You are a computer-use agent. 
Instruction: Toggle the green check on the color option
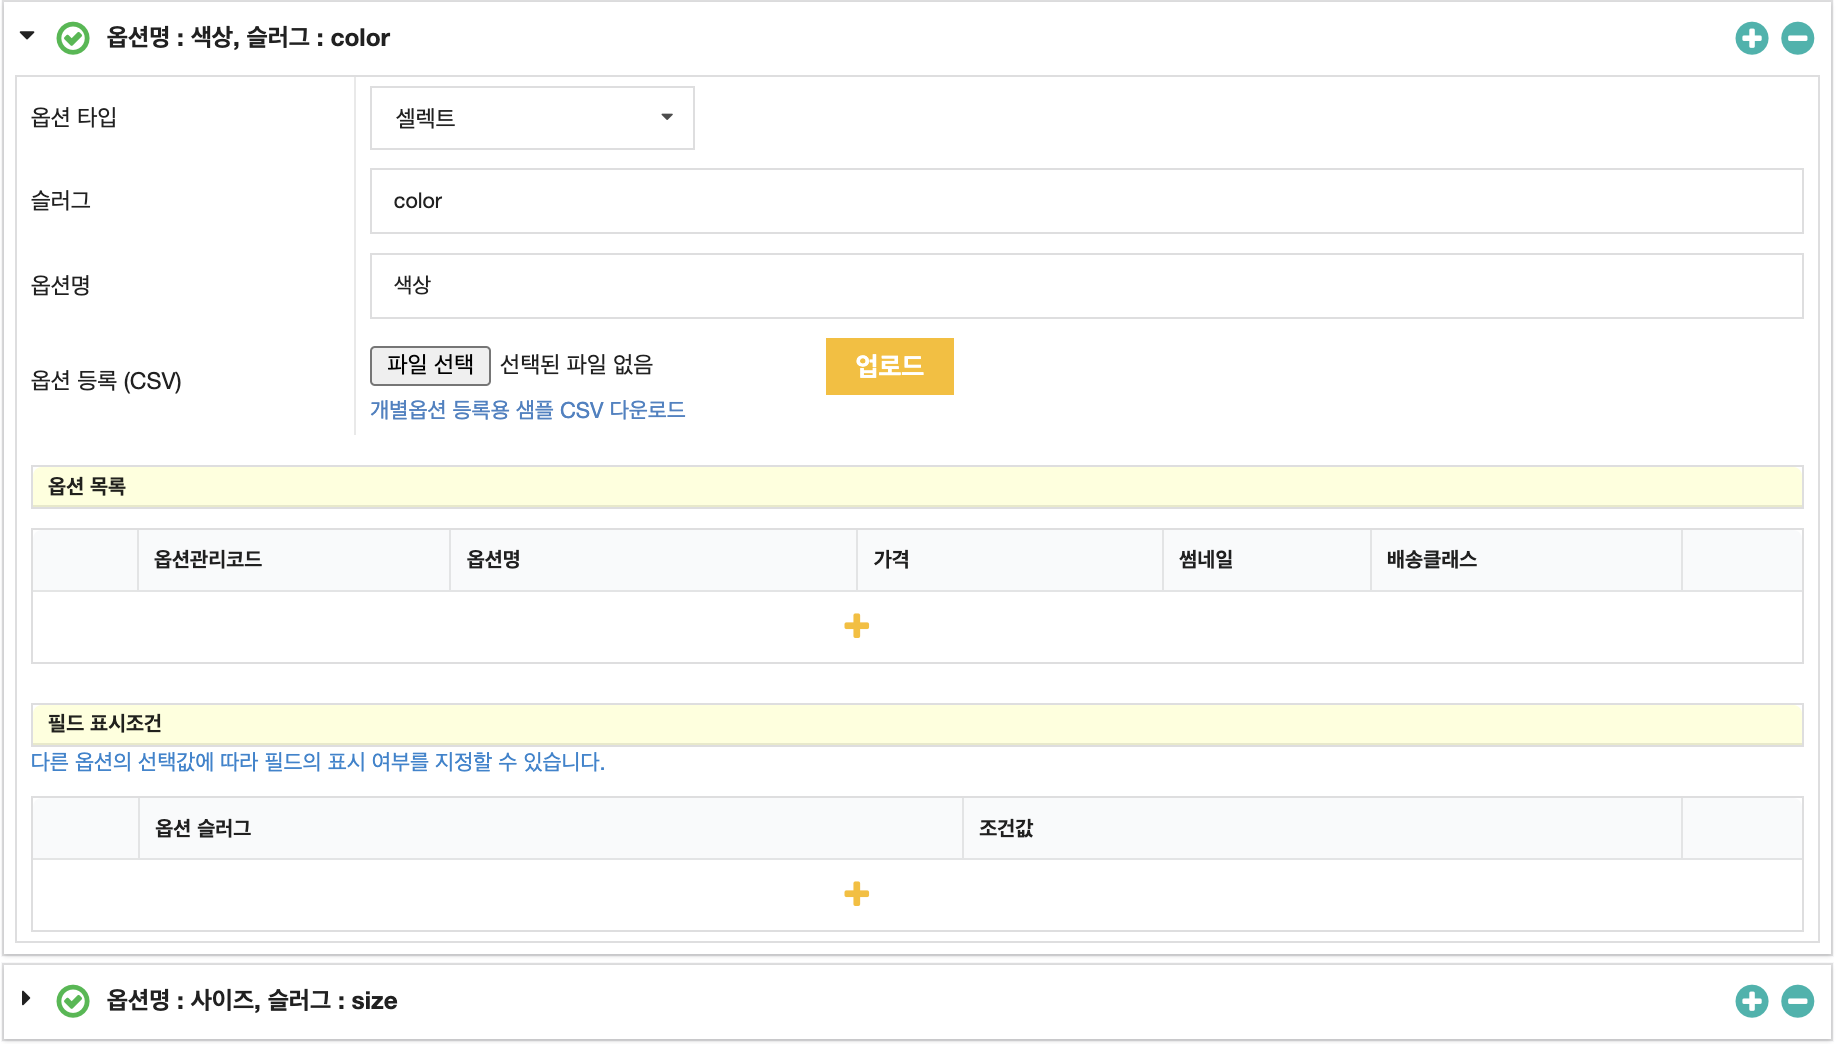[73, 39]
